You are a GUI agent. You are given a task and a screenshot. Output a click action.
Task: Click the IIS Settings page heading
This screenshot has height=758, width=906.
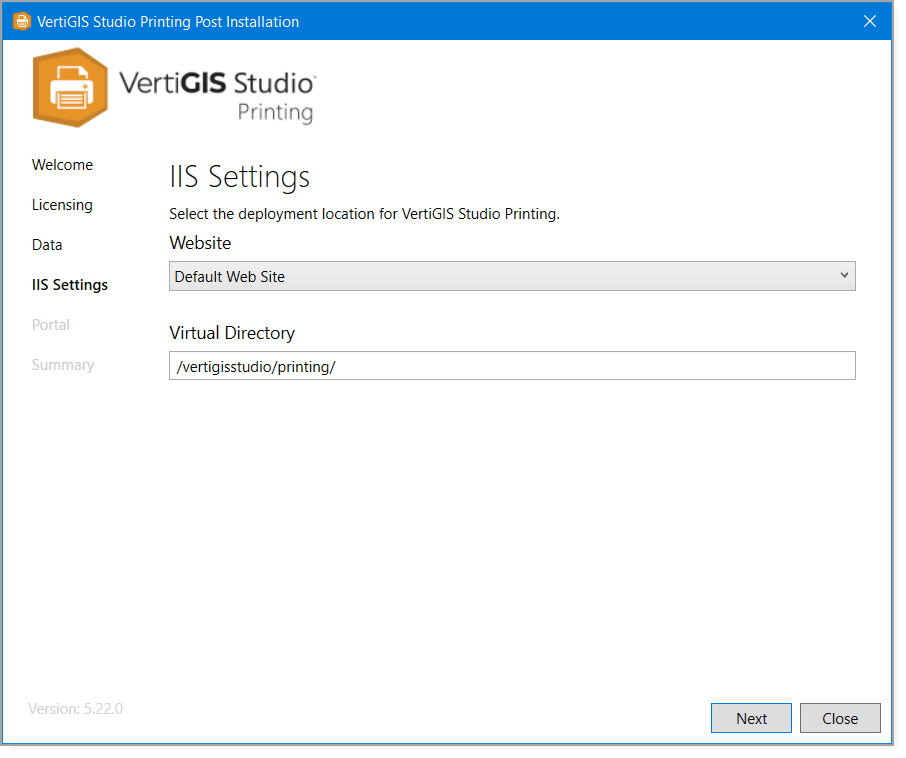click(239, 177)
